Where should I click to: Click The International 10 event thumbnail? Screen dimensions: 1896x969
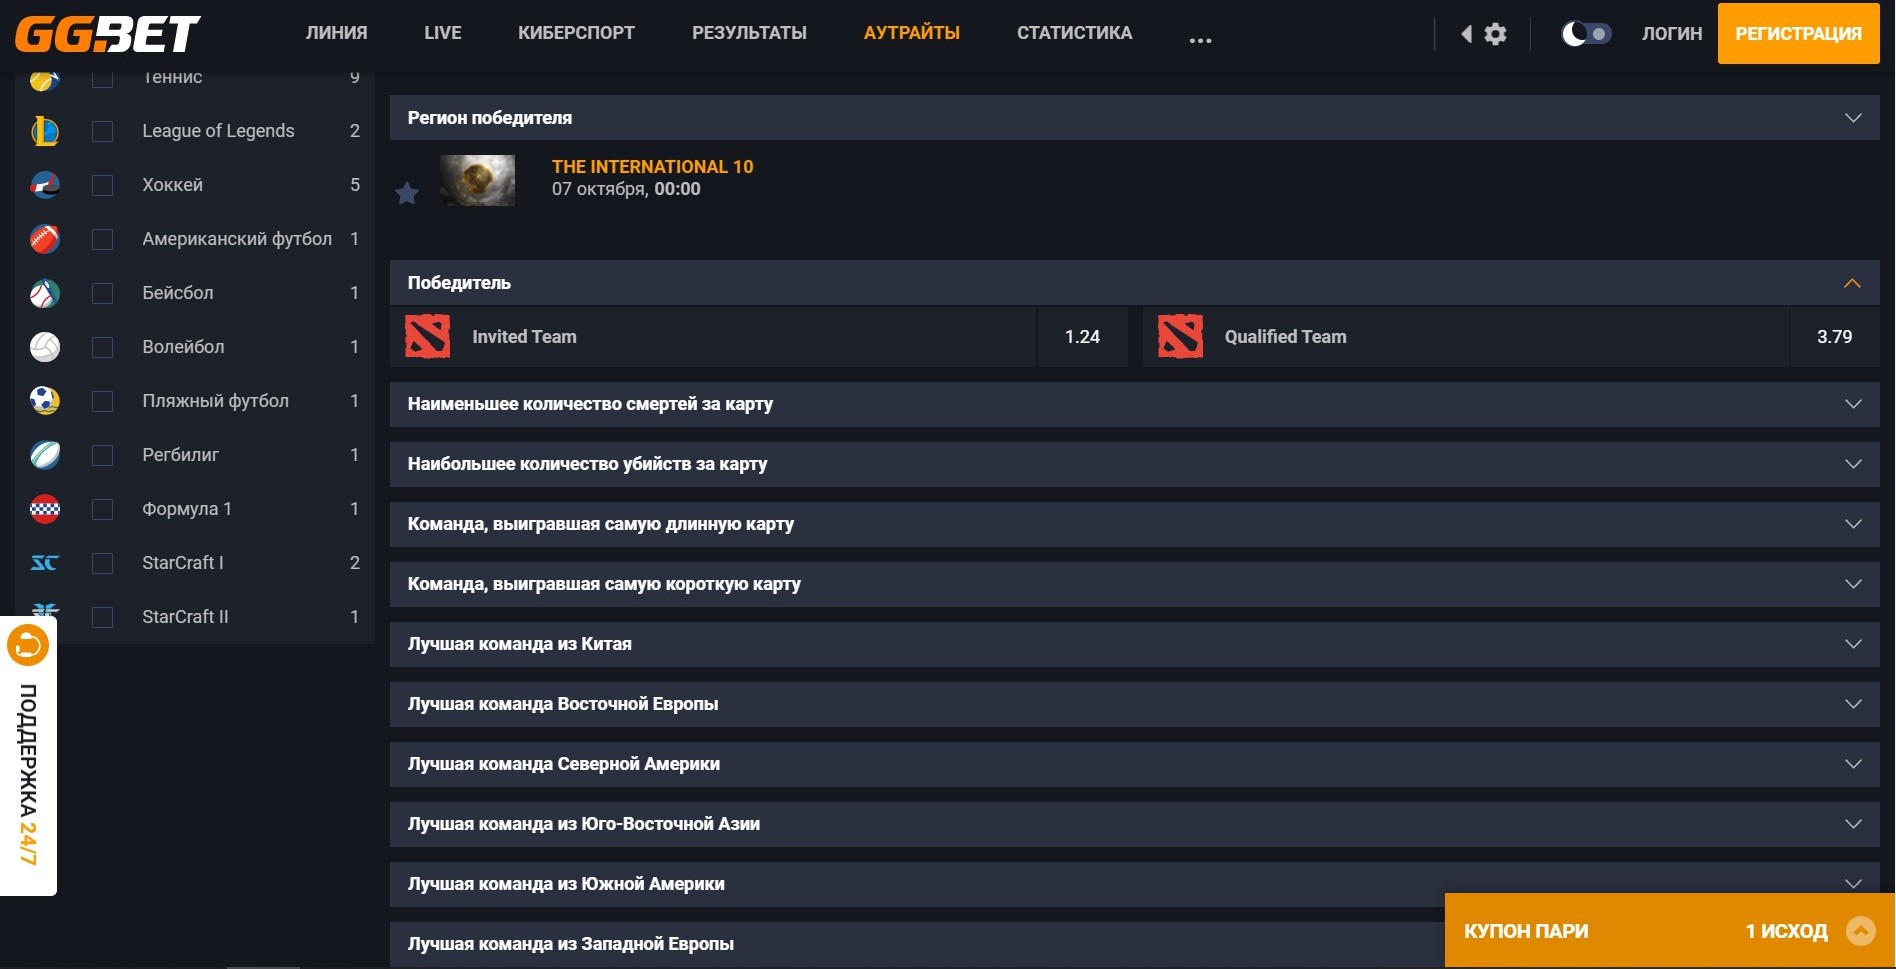pos(478,180)
